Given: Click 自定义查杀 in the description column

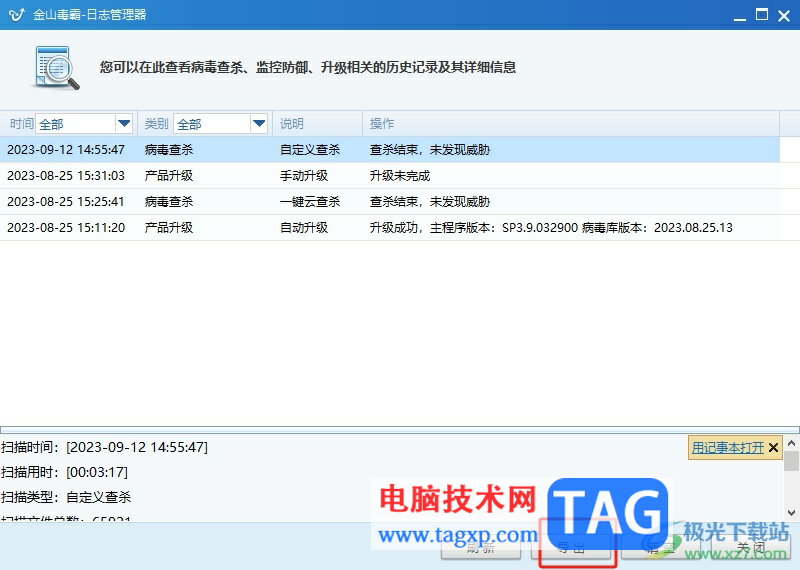Looking at the screenshot, I should 310,150.
